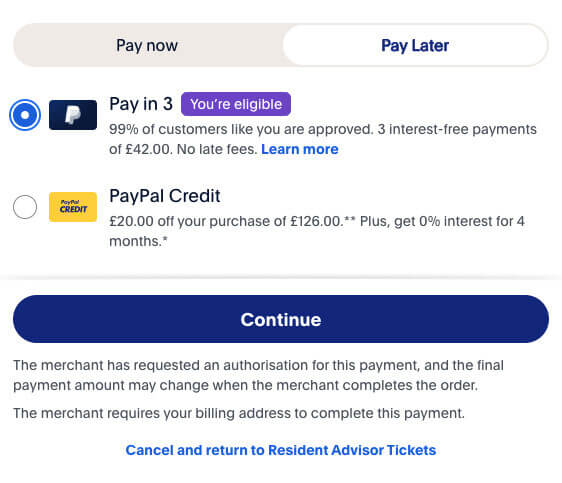
Task: Click the Continue button
Action: click(x=281, y=319)
